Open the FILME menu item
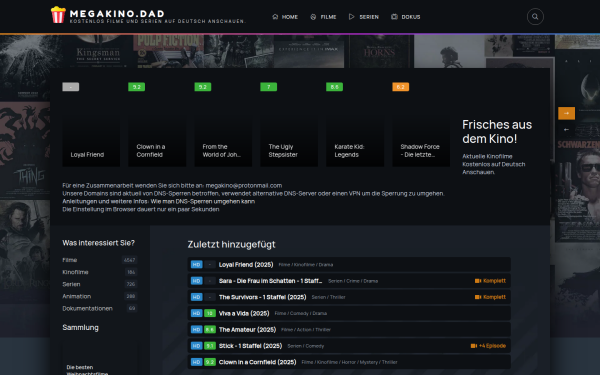Screen dimensions: 600x375 coord(323,17)
